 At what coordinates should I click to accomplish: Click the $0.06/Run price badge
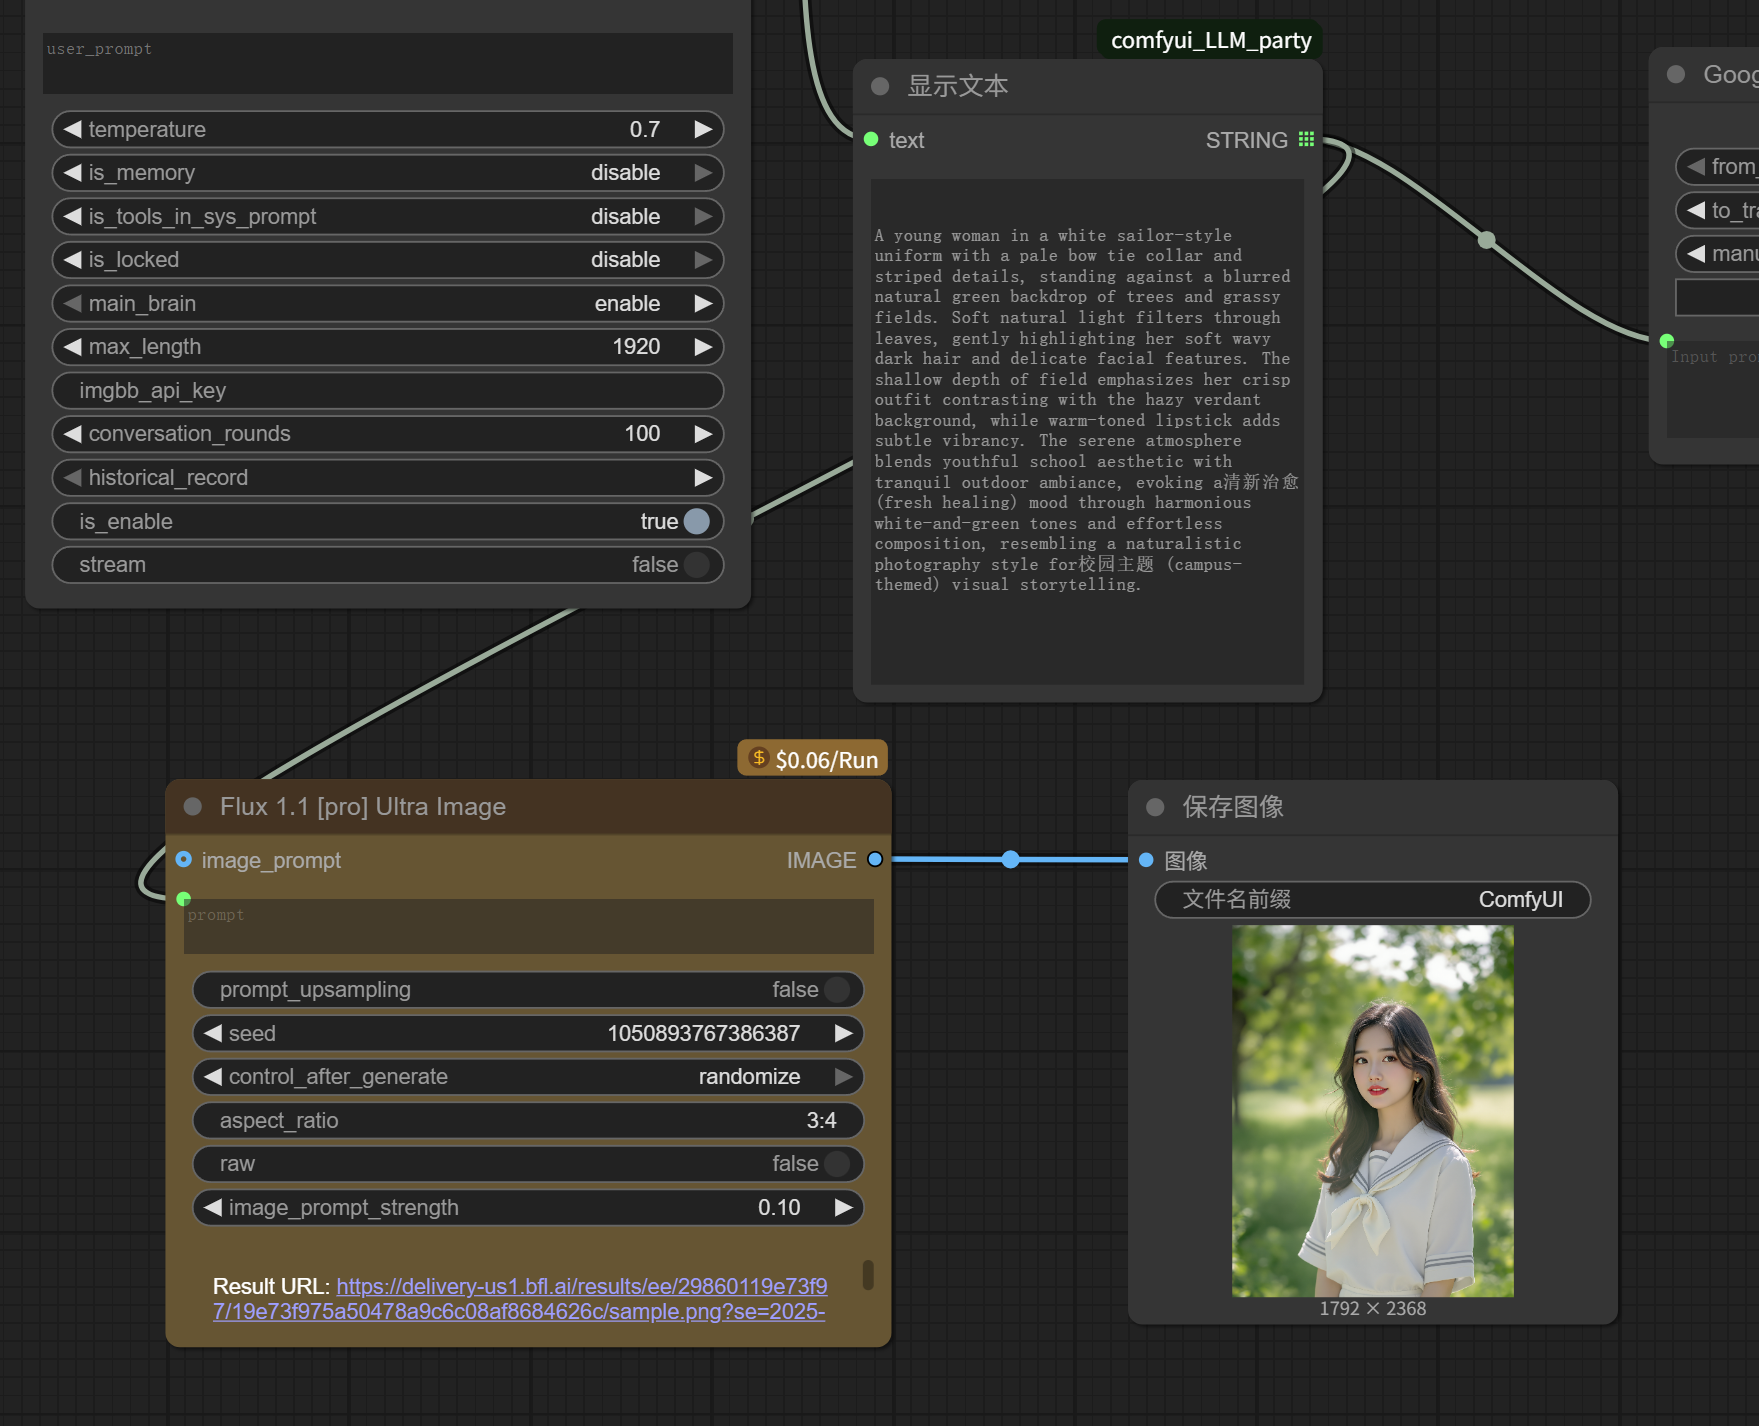pyautogui.click(x=812, y=759)
